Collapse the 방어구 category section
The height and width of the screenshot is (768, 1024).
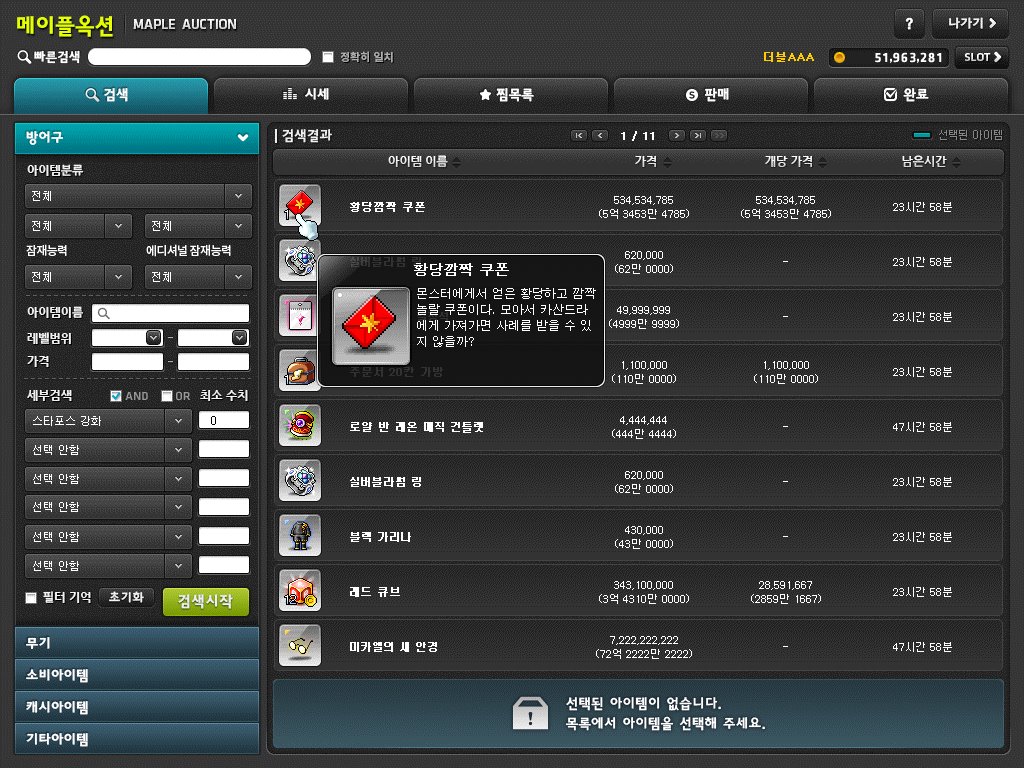coord(136,137)
